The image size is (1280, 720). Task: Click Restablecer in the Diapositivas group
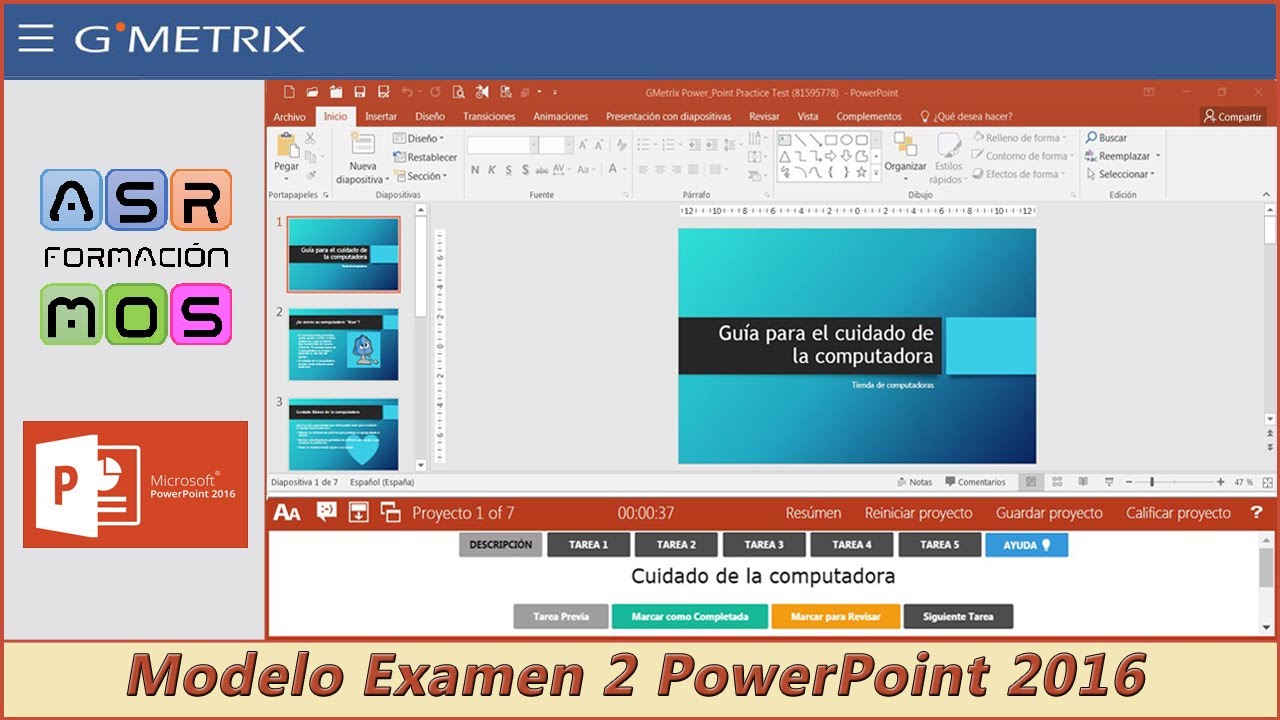click(425, 157)
